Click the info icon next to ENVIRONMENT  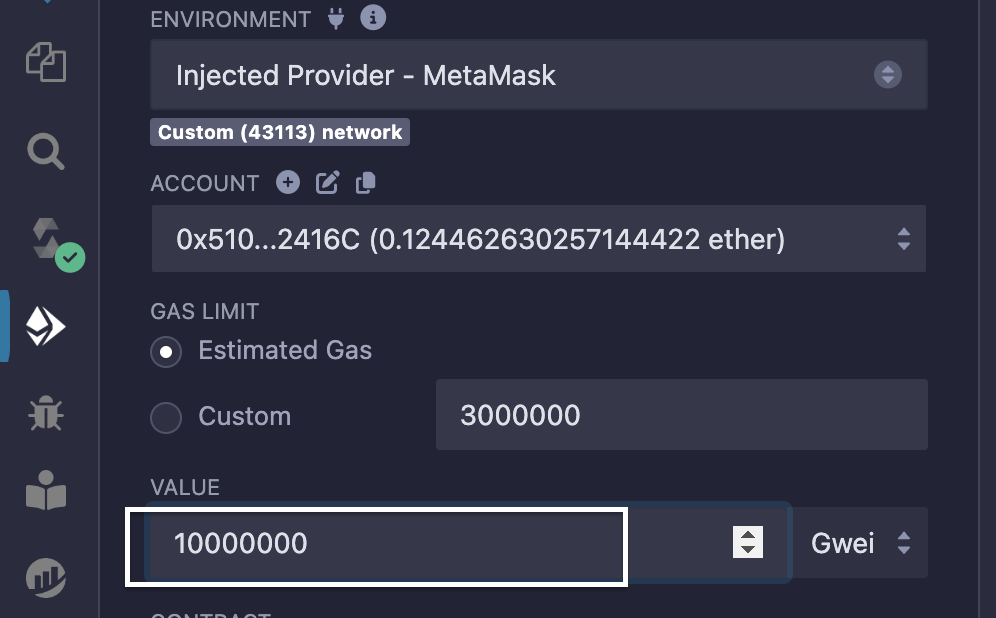pyautogui.click(x=373, y=18)
